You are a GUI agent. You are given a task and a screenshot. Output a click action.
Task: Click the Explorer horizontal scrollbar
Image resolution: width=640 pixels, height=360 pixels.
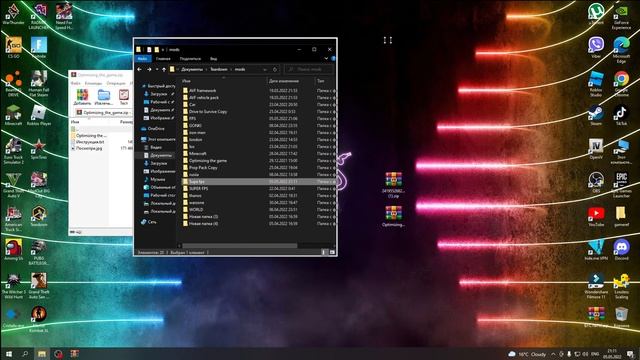point(240,246)
